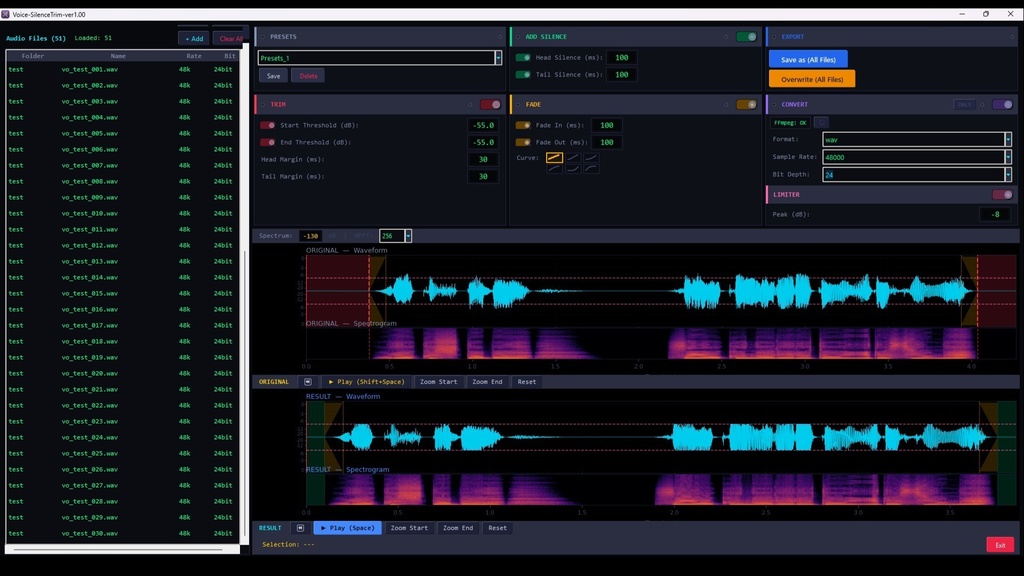Toggle the CONVERT master switch
This screenshot has width=1024, height=576.
tap(1002, 104)
